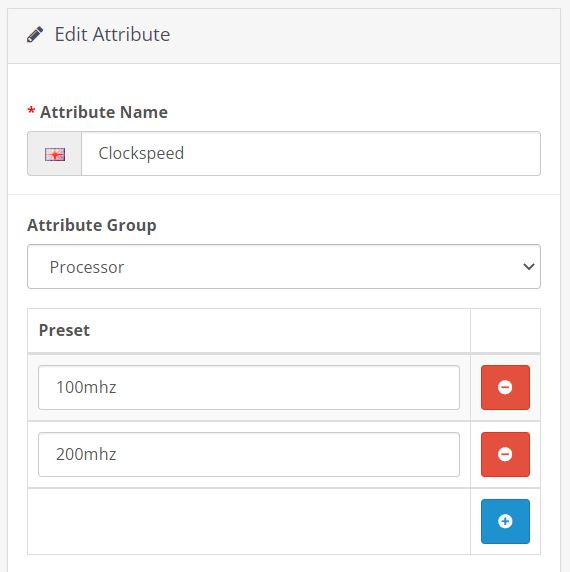Open the Processor dropdown list
570x572 pixels.
(284, 267)
